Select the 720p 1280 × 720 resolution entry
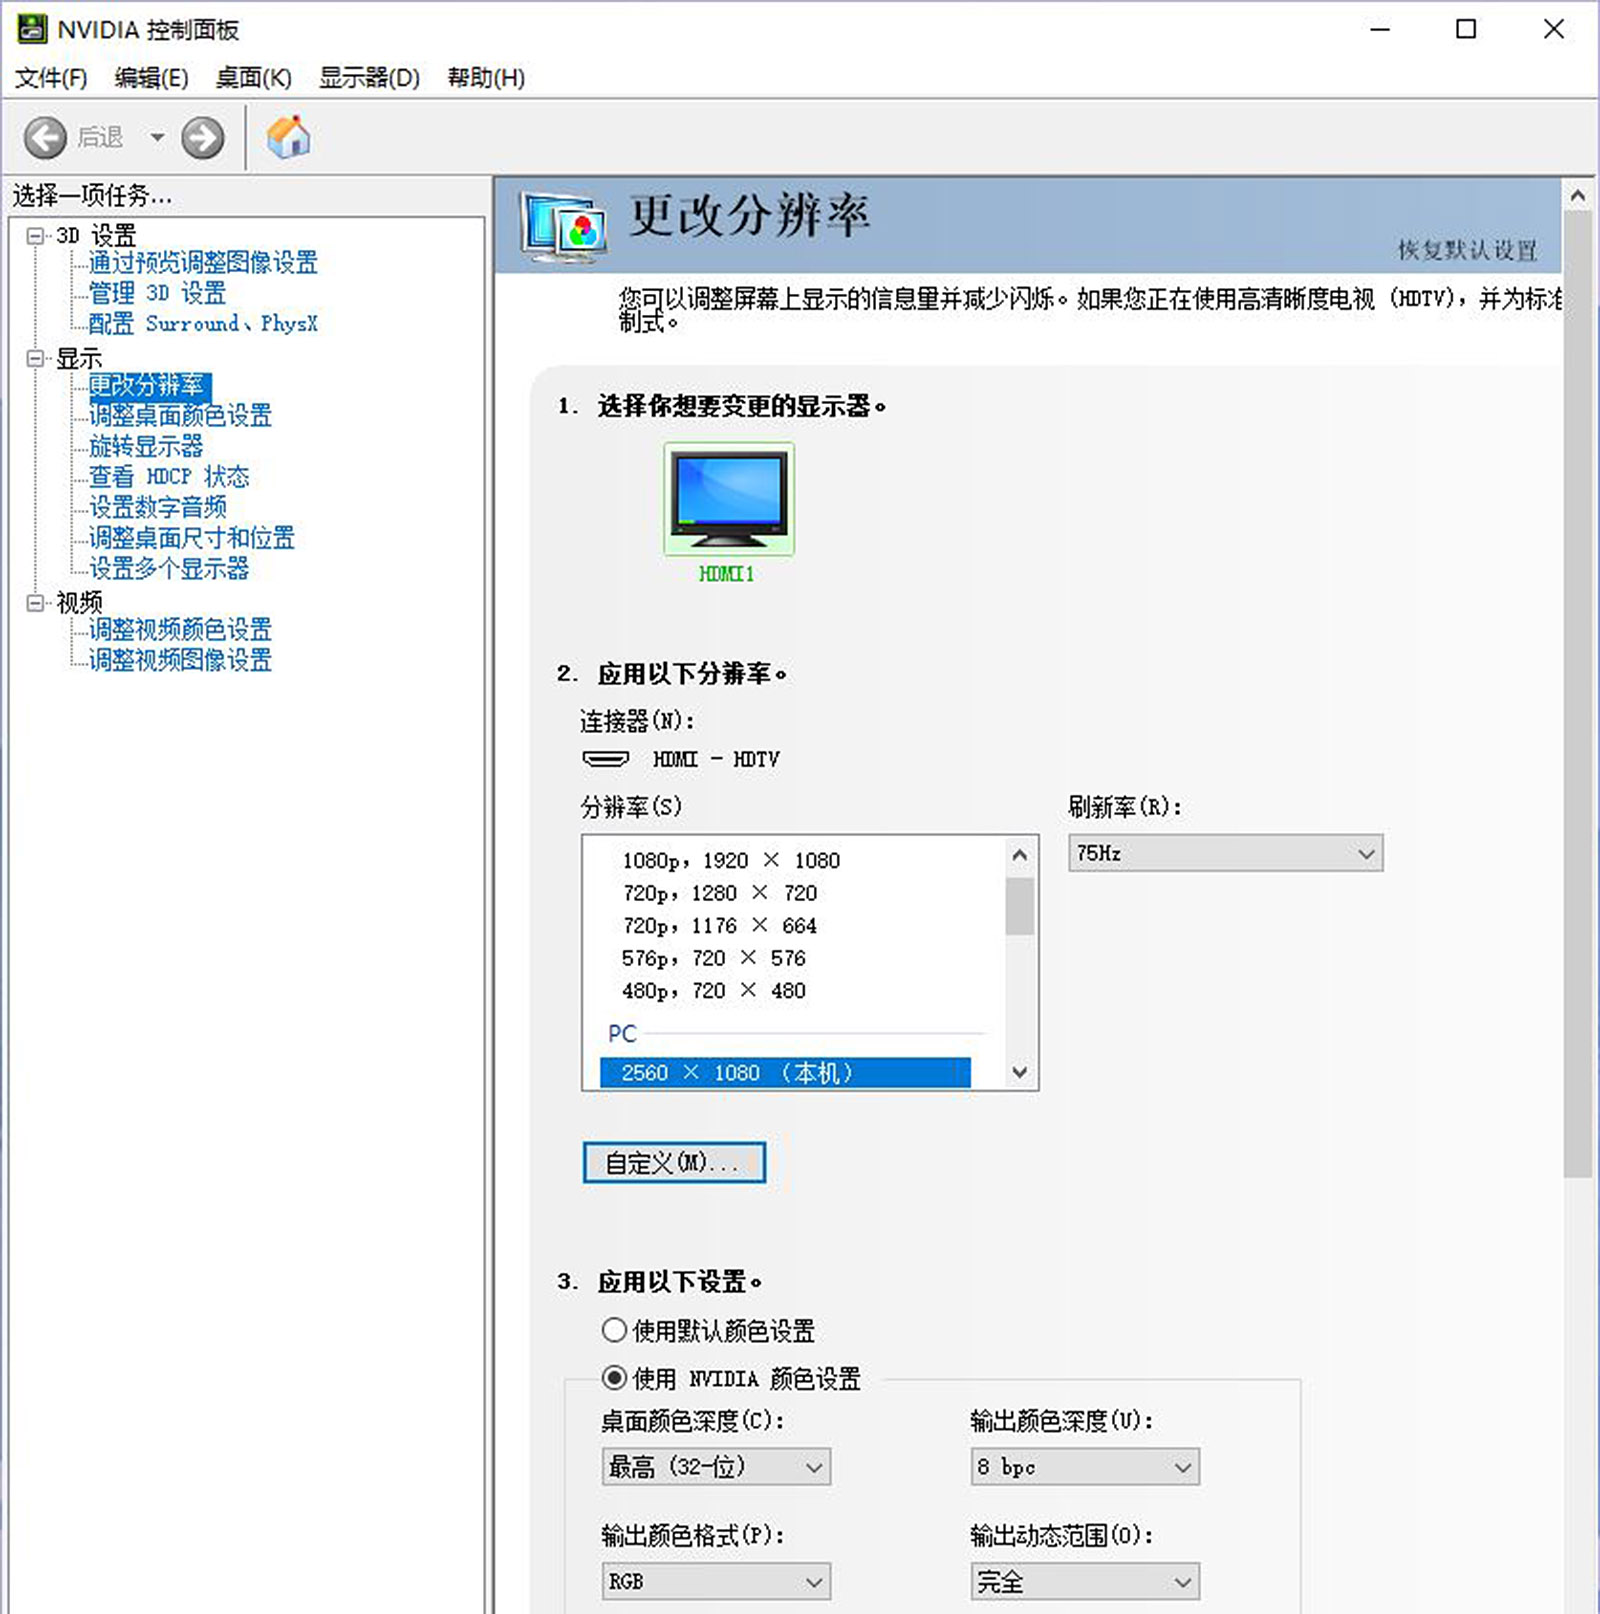Screen dimensions: 1600x1614 (718, 893)
